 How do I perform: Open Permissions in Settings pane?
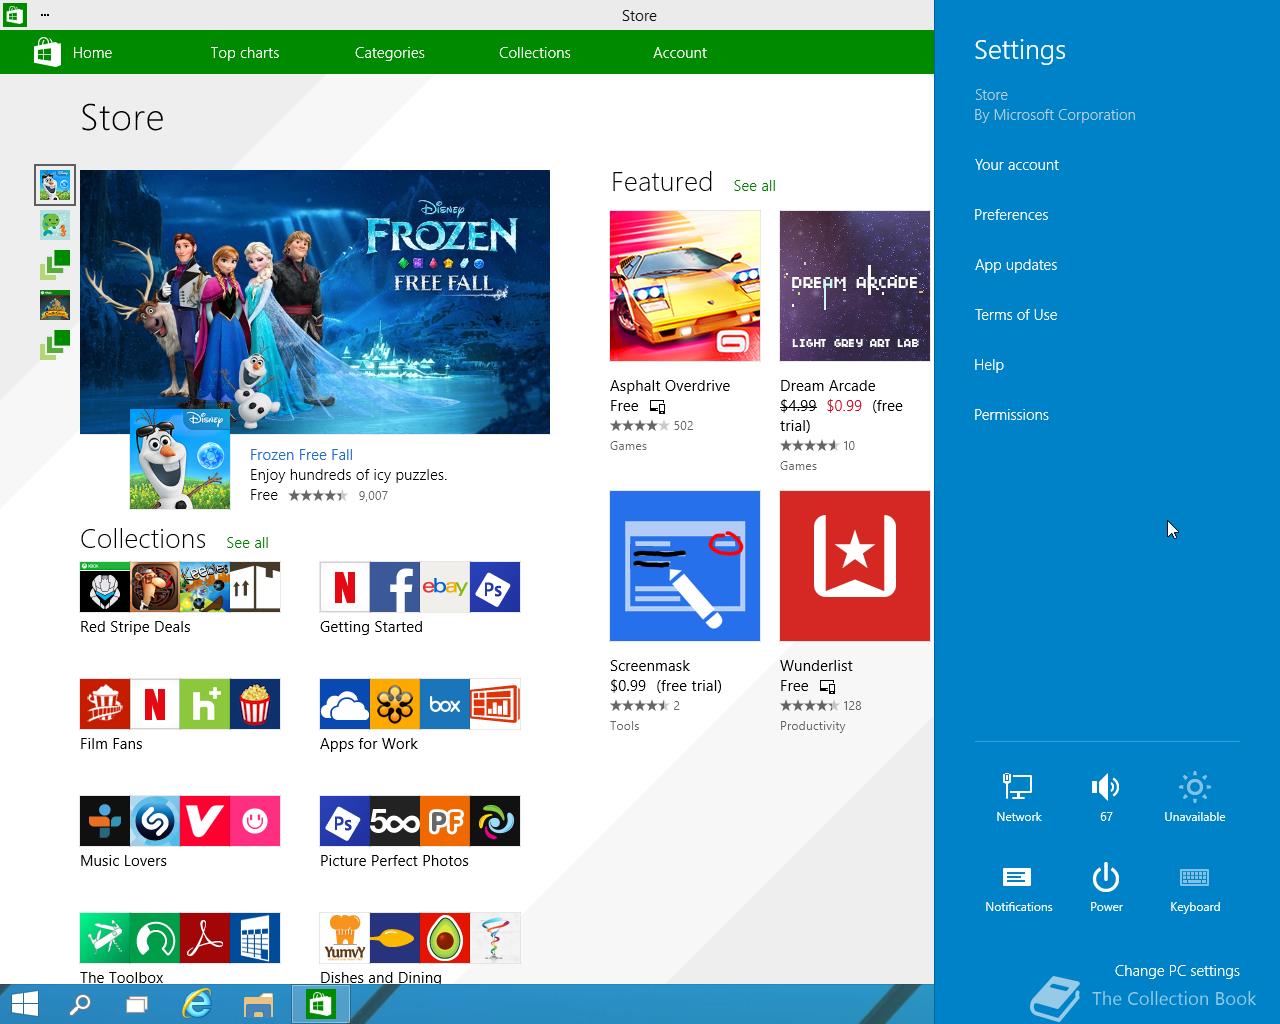(1011, 415)
